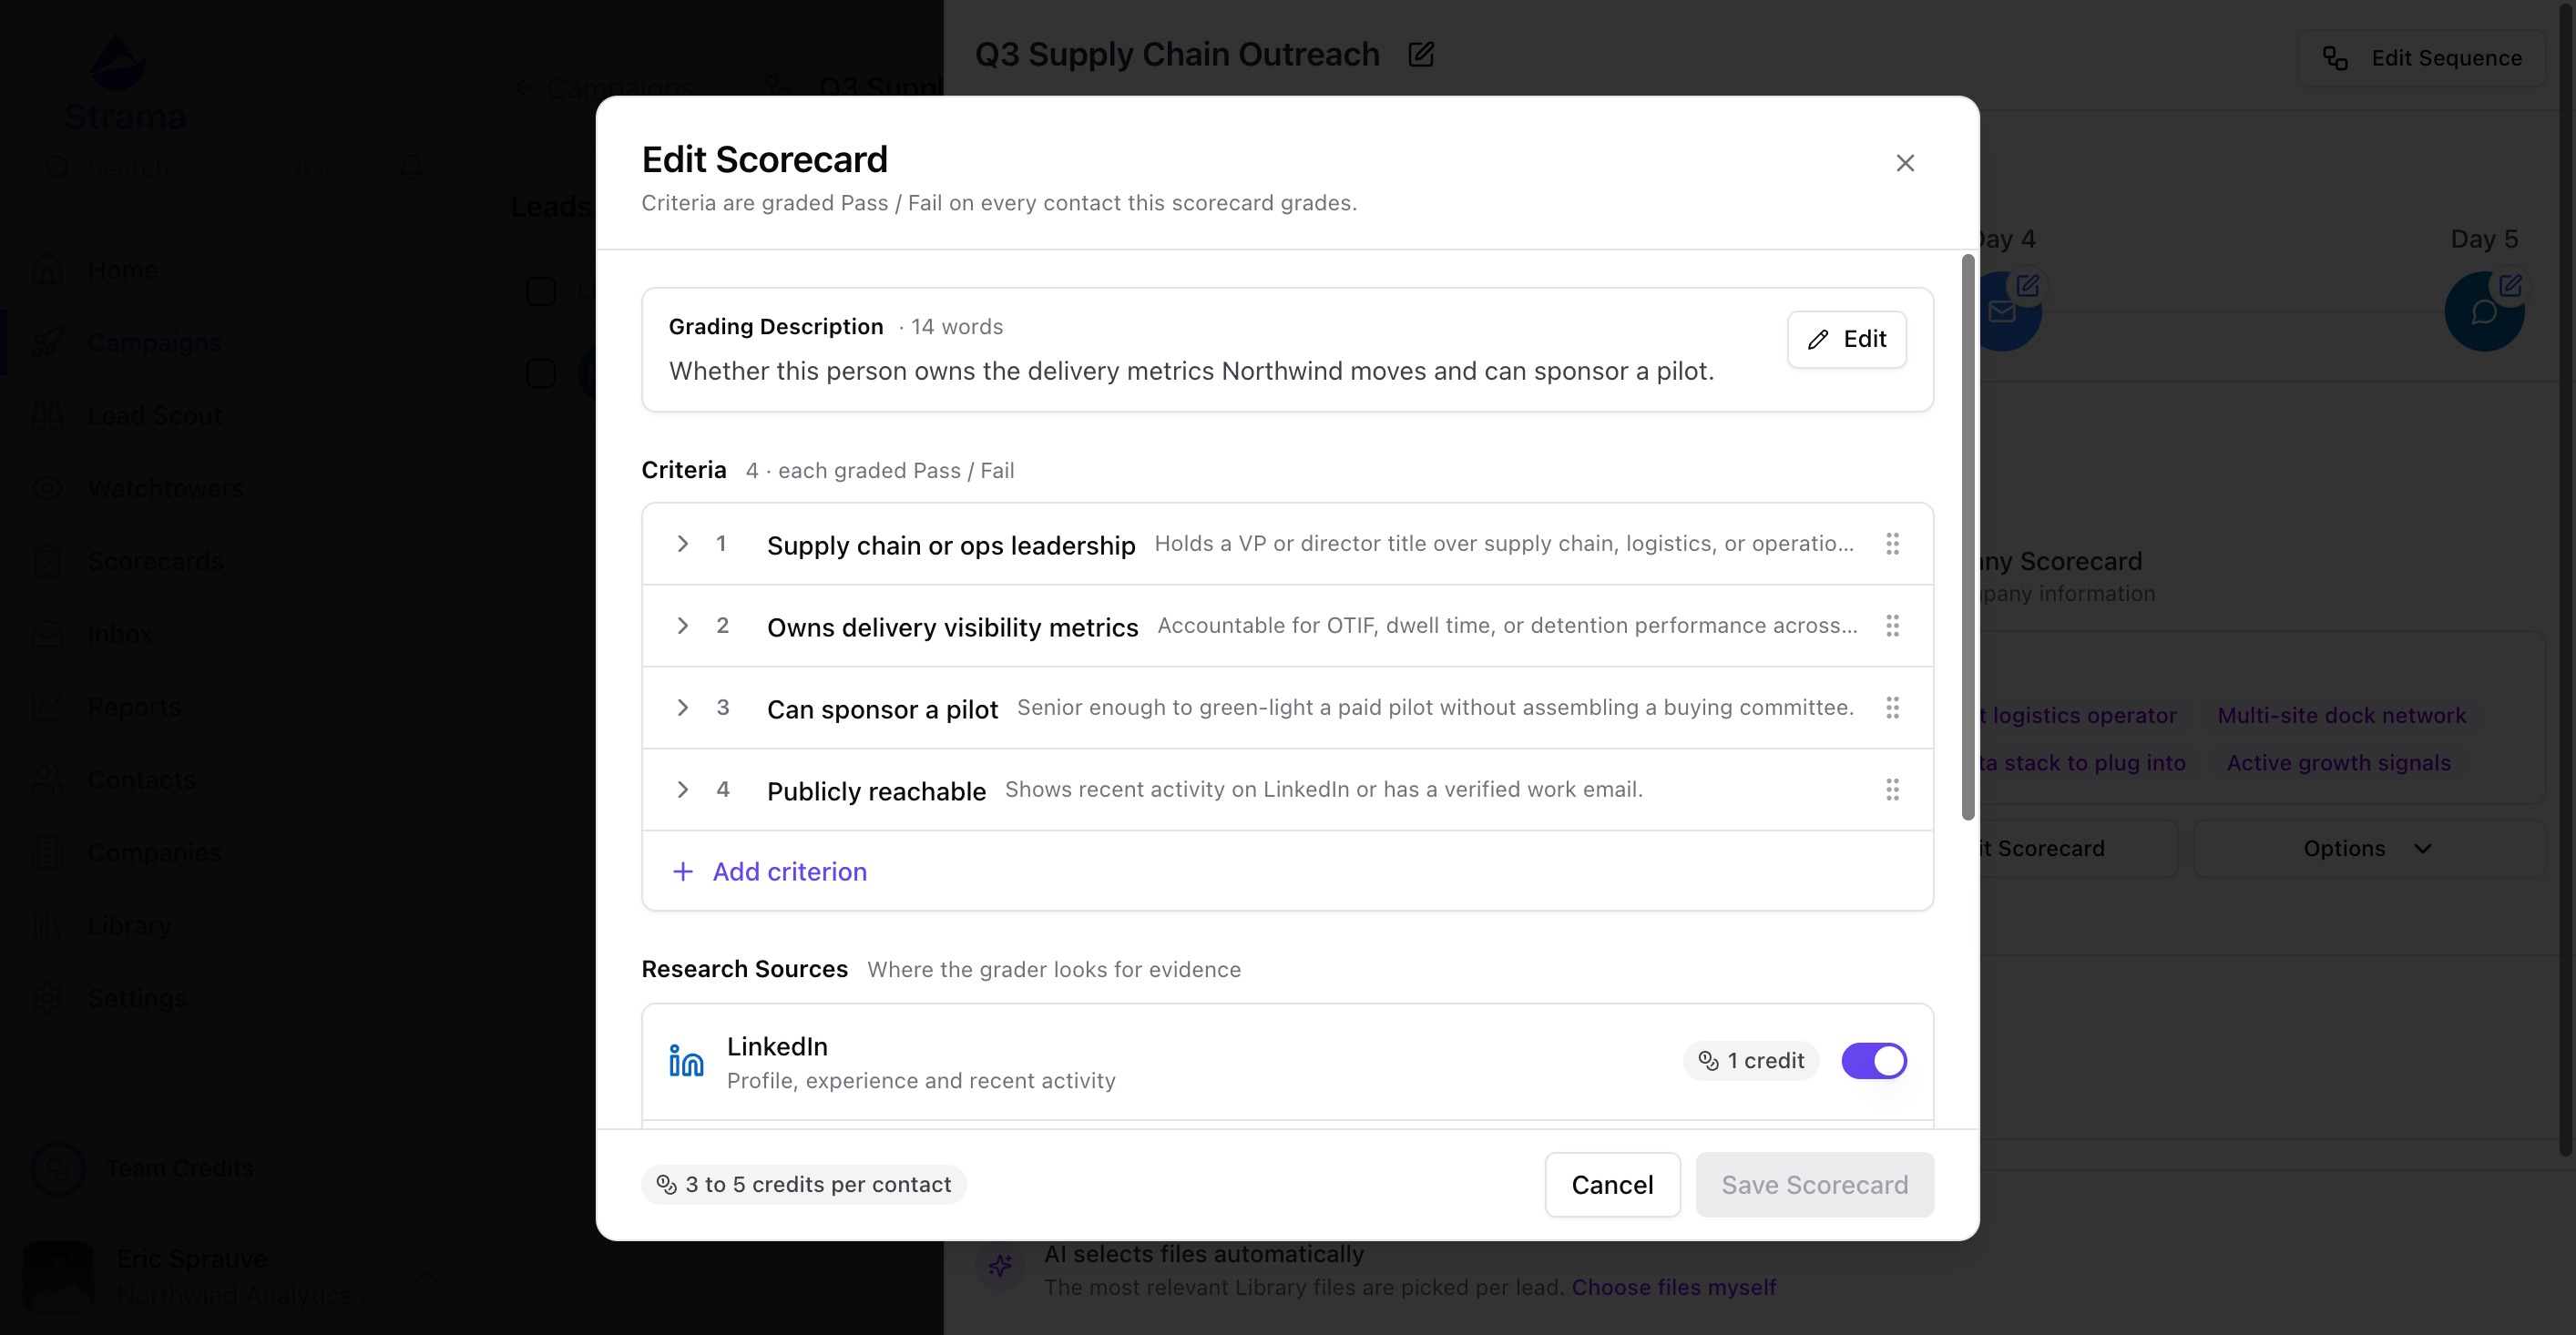Click the Save Scorecard button
Screen dimensions: 2576x1335
coord(1814,1185)
